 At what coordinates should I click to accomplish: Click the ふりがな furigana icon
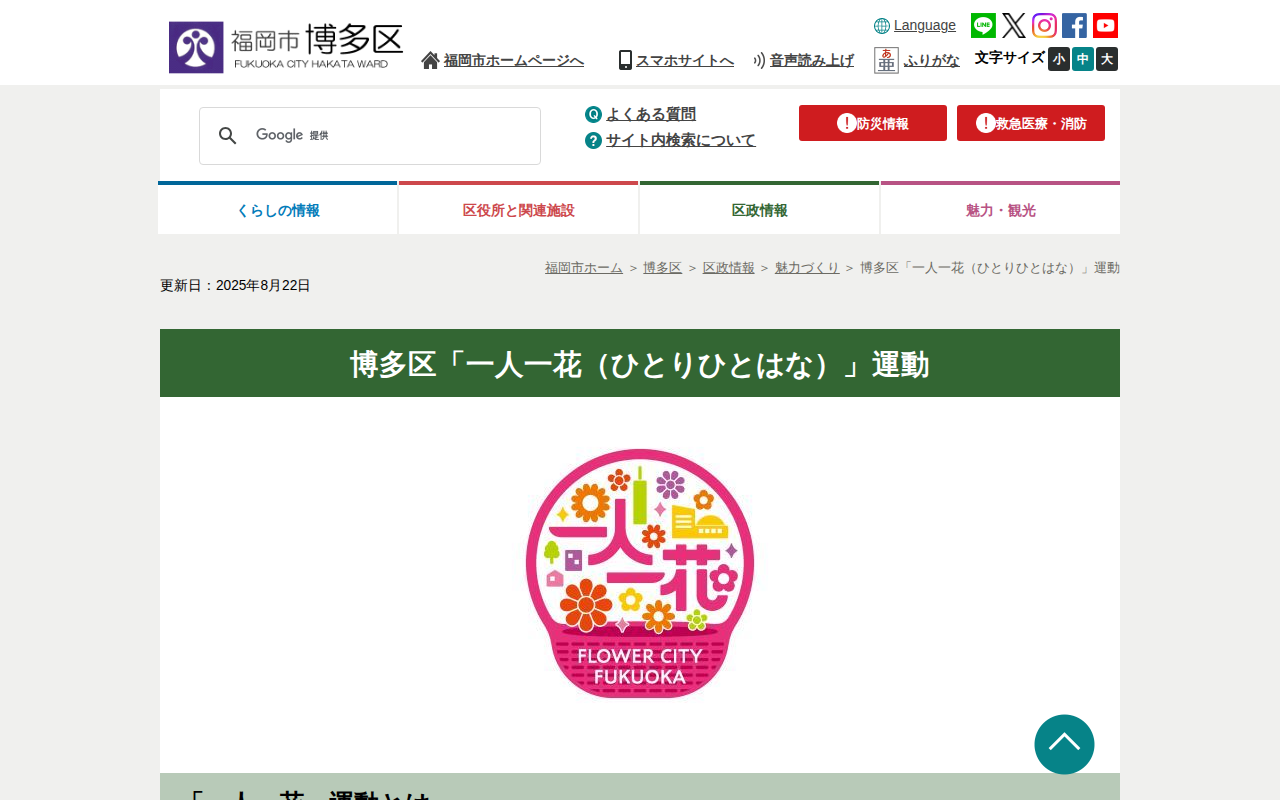[886, 60]
